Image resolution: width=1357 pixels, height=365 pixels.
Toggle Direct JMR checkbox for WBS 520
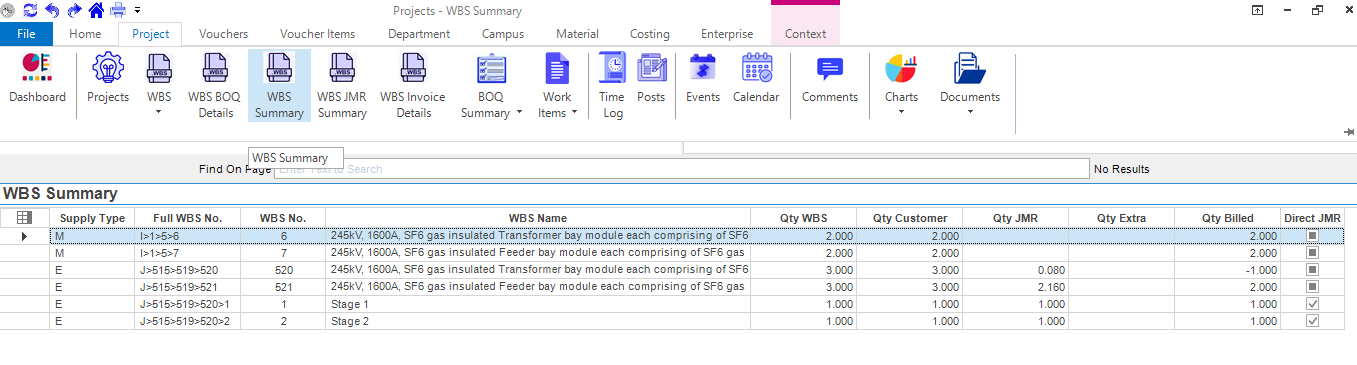tap(1312, 270)
